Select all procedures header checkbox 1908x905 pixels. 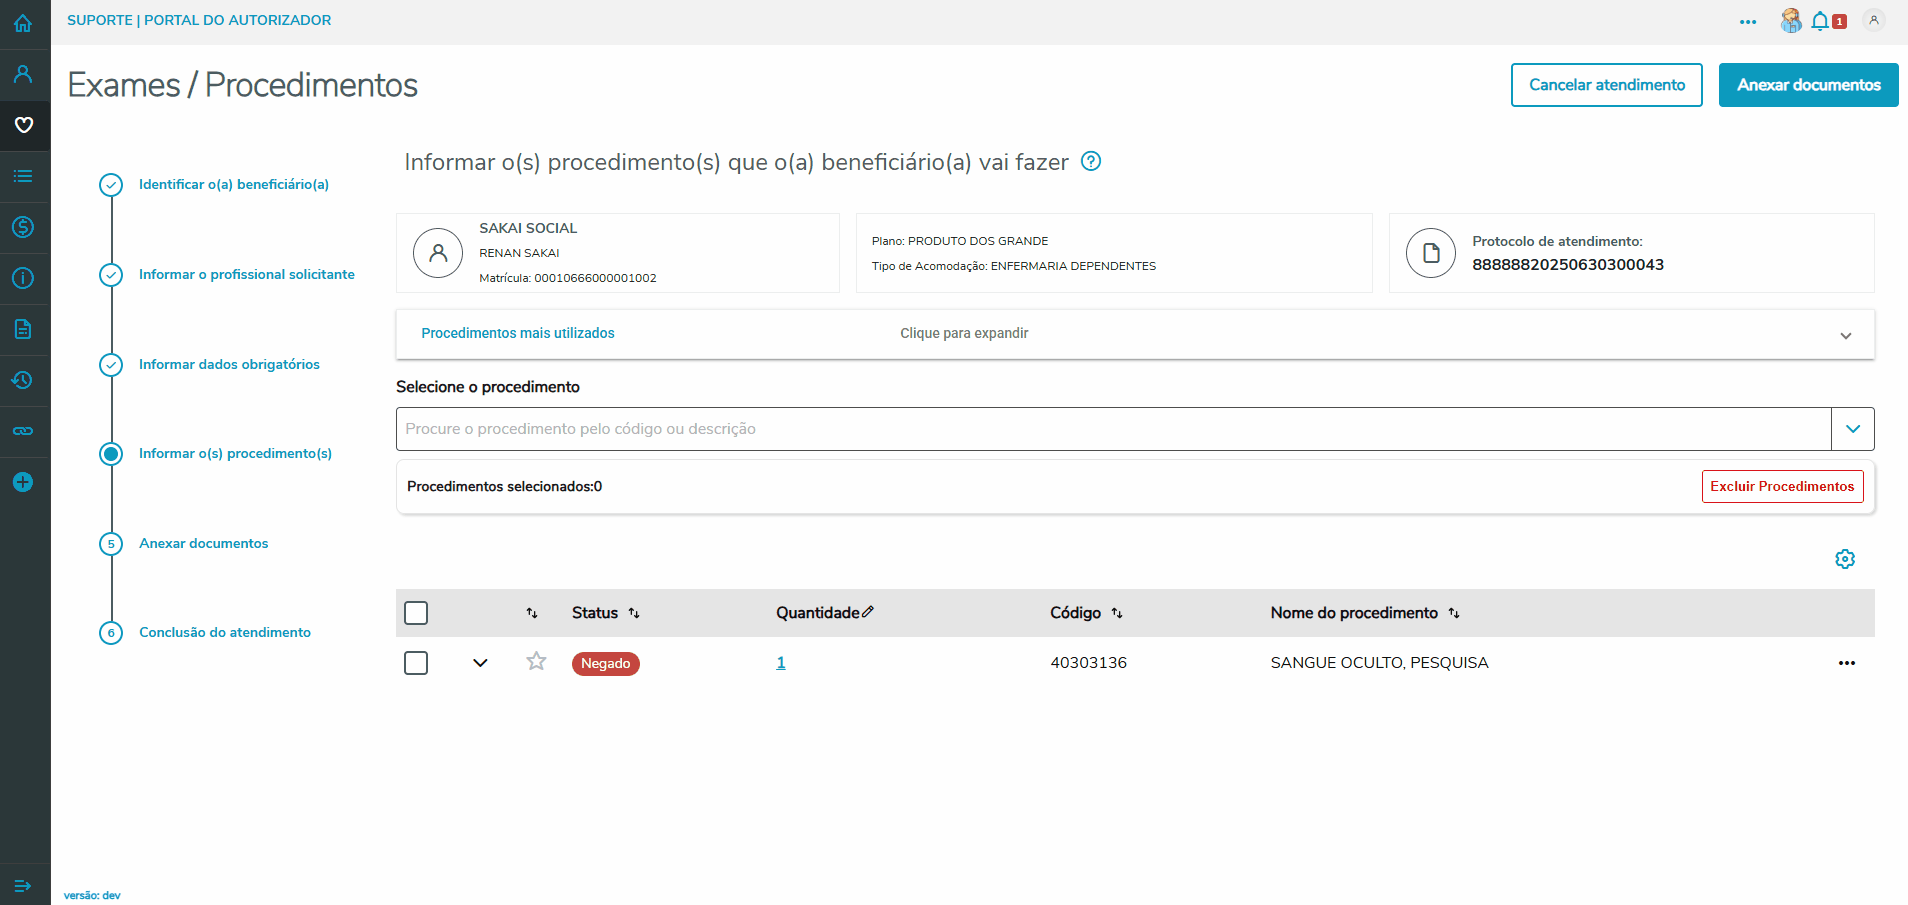[x=416, y=613]
